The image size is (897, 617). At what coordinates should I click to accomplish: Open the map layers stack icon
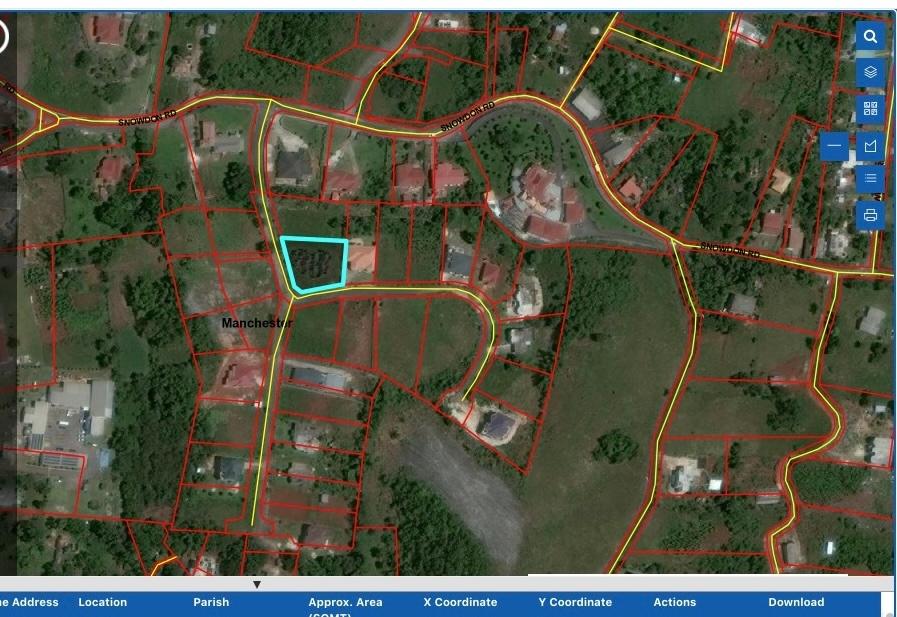pyautogui.click(x=870, y=73)
